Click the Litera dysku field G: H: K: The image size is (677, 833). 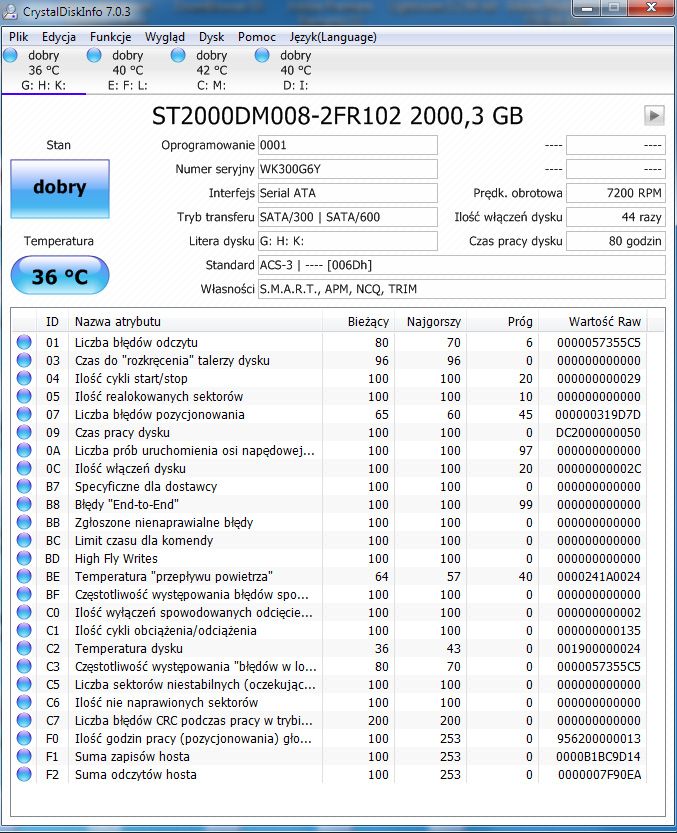348,241
